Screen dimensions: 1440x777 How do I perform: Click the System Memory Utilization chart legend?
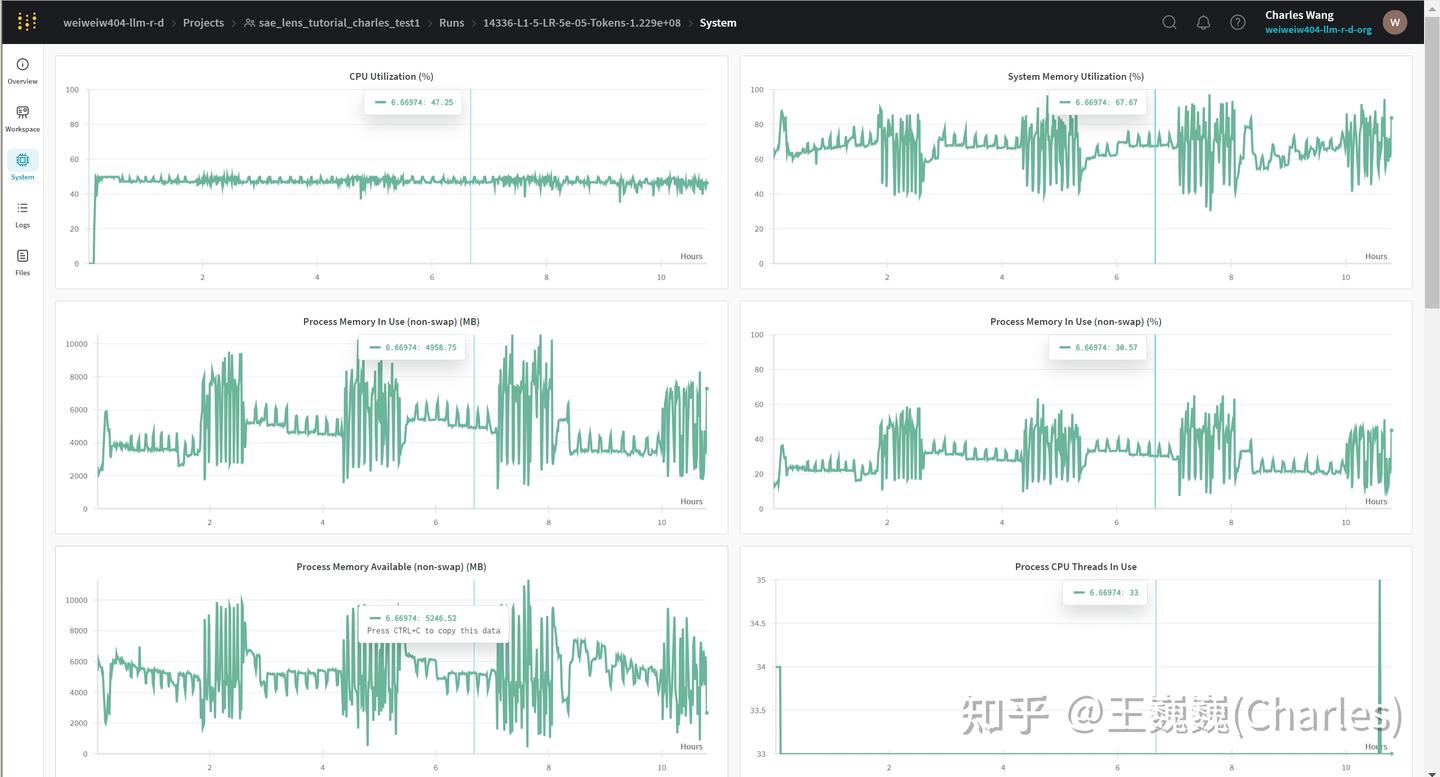[1098, 102]
